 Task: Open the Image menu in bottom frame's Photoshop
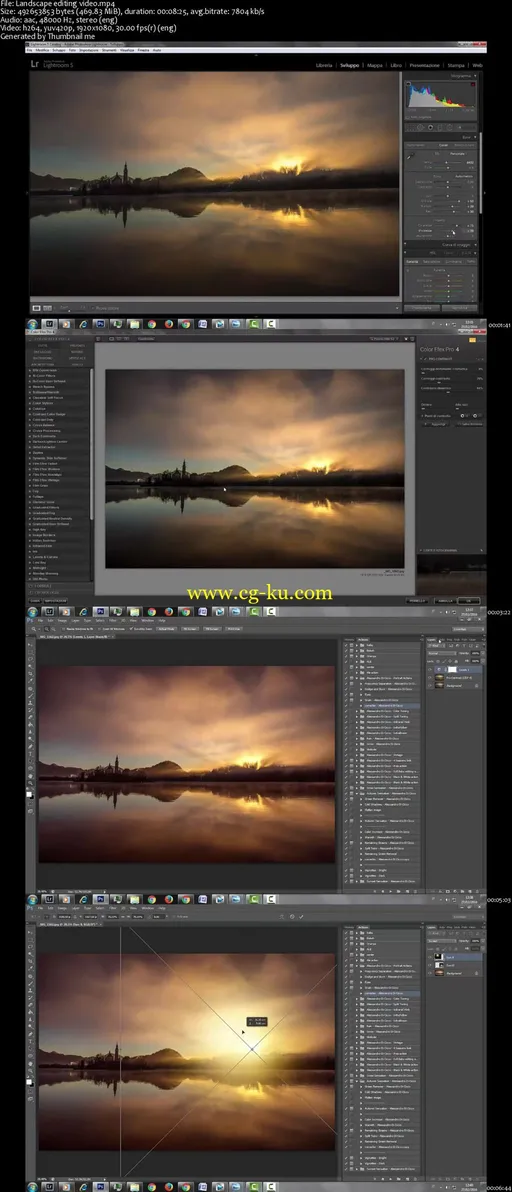tap(62, 908)
